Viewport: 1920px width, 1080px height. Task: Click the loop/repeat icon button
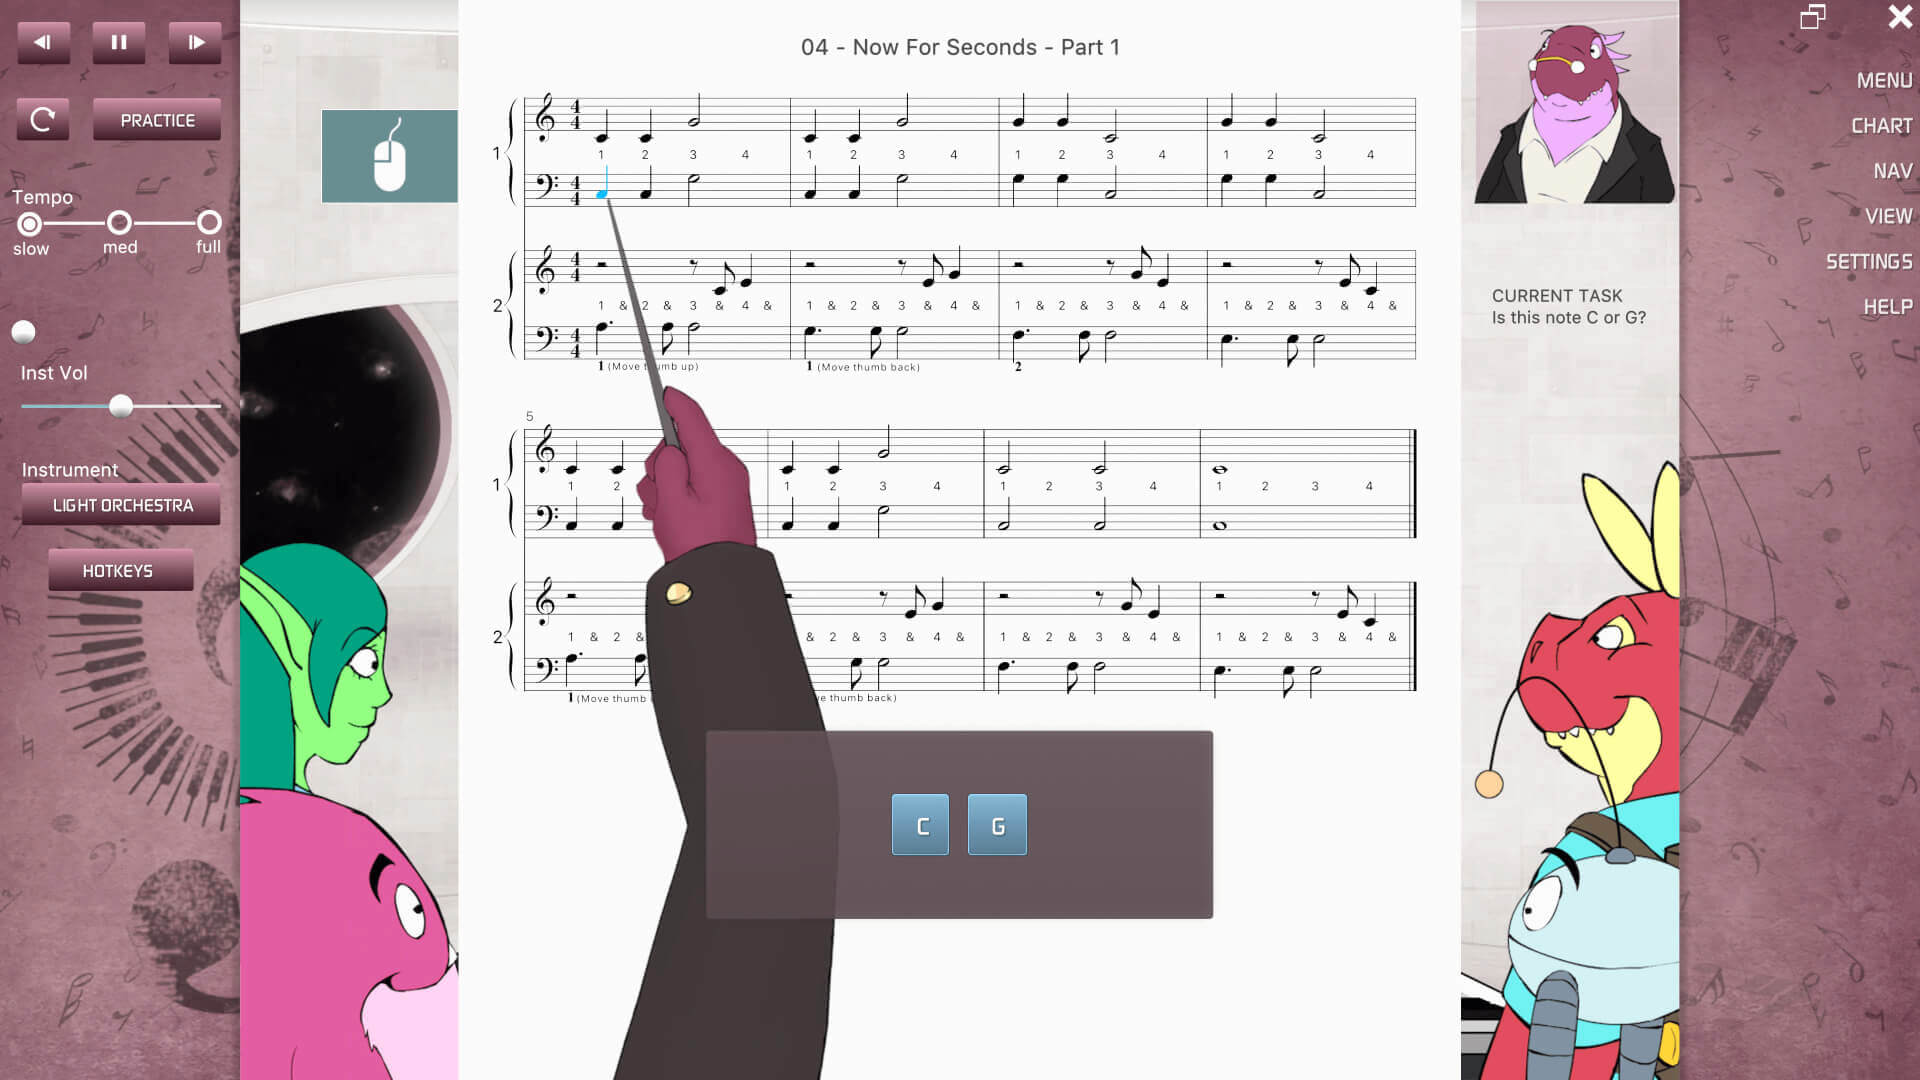click(x=44, y=120)
